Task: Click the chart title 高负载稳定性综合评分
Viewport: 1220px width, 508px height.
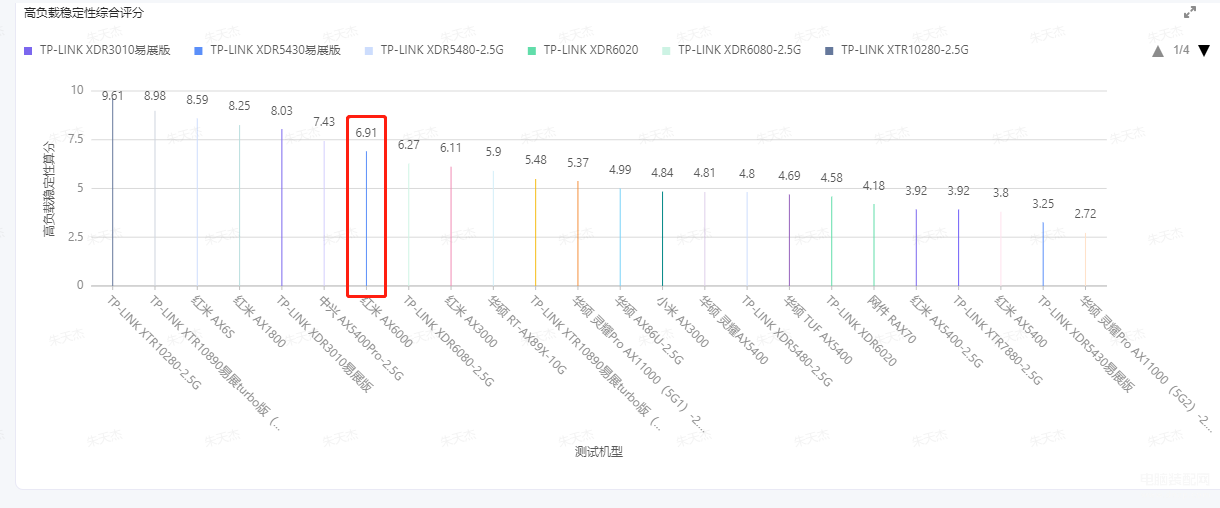Action: tap(84, 13)
